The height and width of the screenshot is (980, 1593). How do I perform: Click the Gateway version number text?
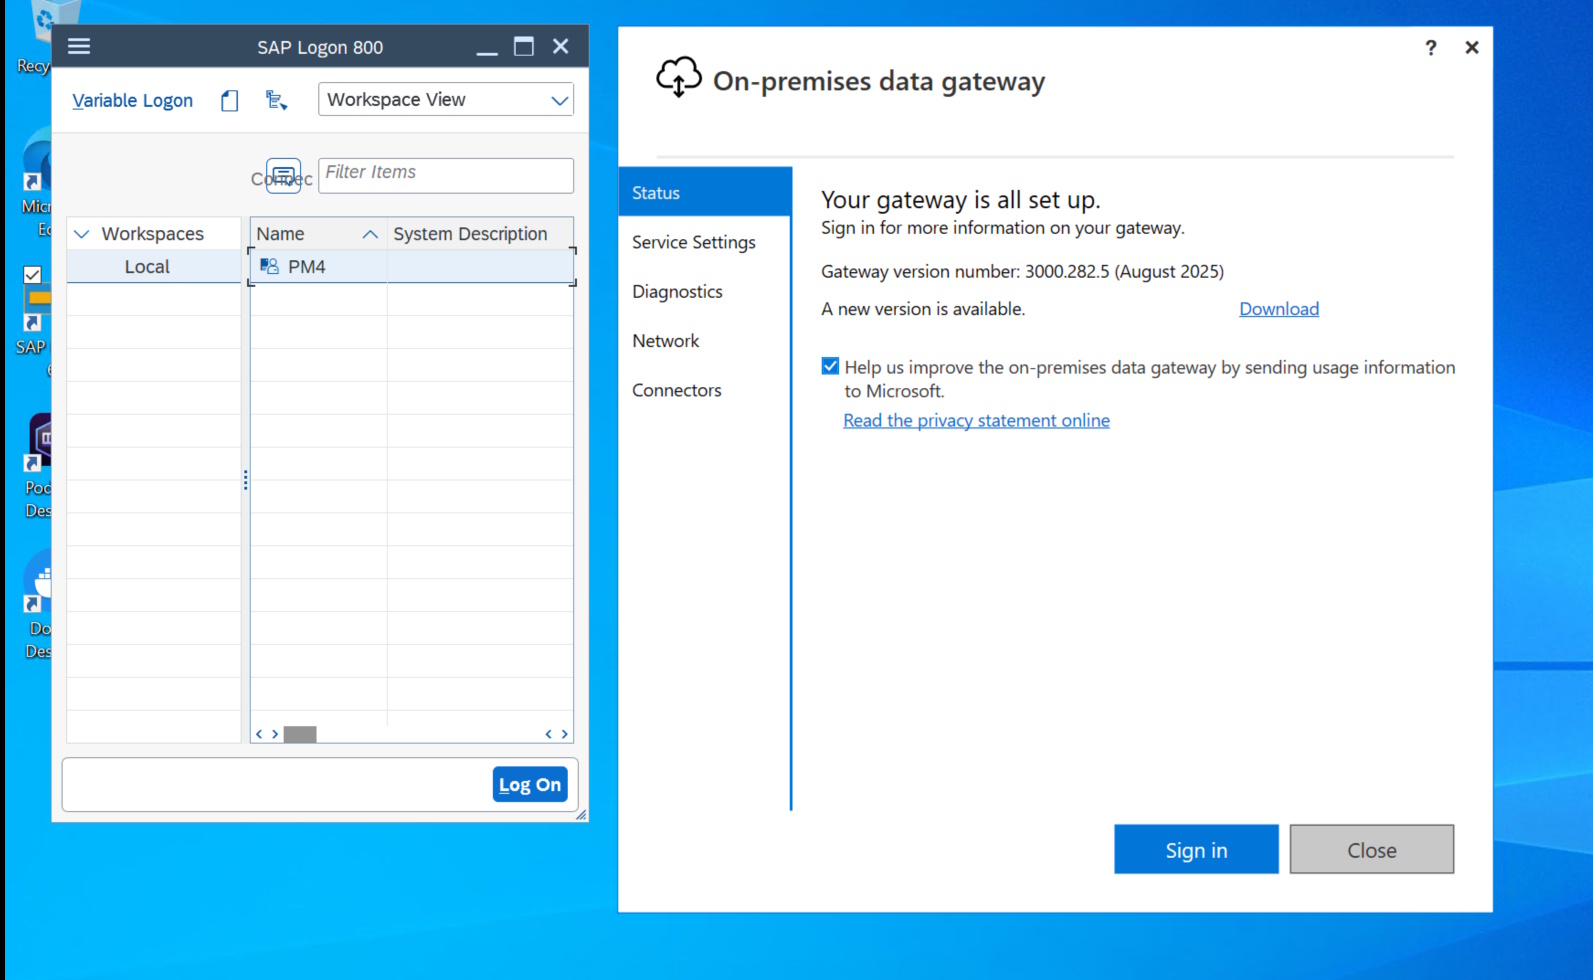[x=1022, y=271]
